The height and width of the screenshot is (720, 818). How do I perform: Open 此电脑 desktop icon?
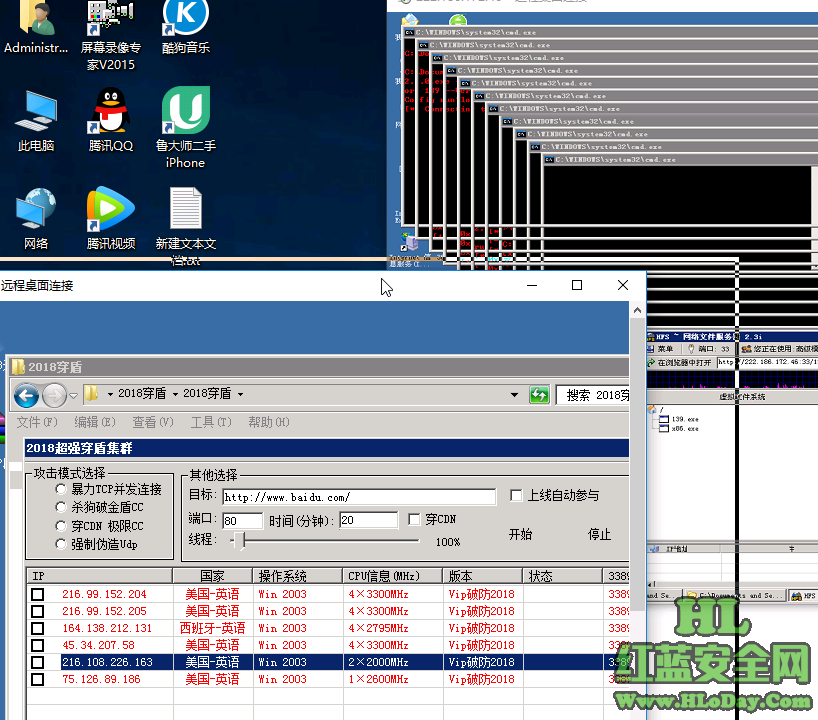(x=35, y=121)
